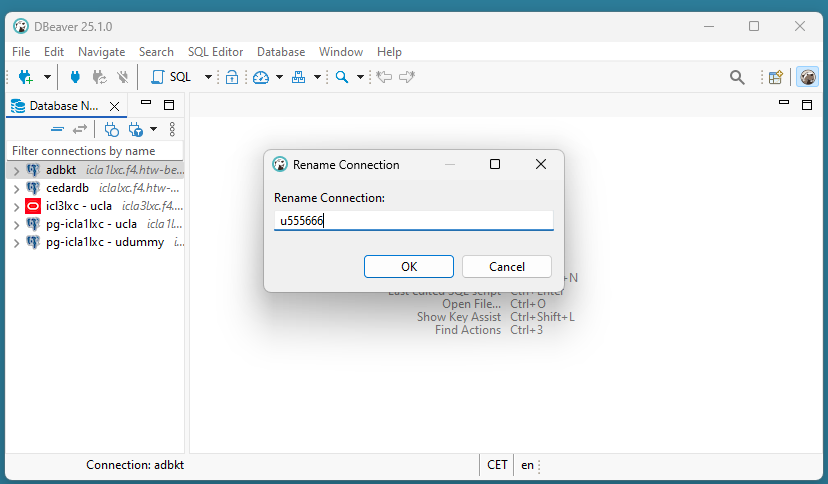Open the navigator filter dropdown arrow

click(x=153, y=129)
